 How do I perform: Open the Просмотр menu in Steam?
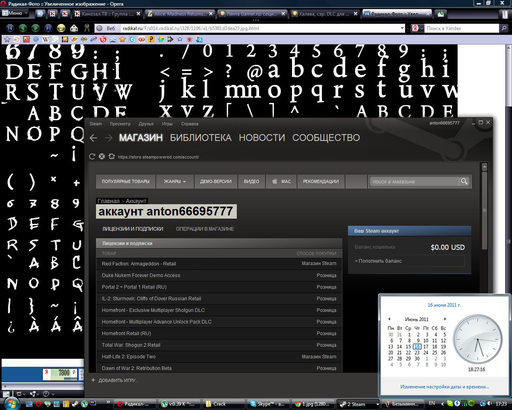click(120, 124)
